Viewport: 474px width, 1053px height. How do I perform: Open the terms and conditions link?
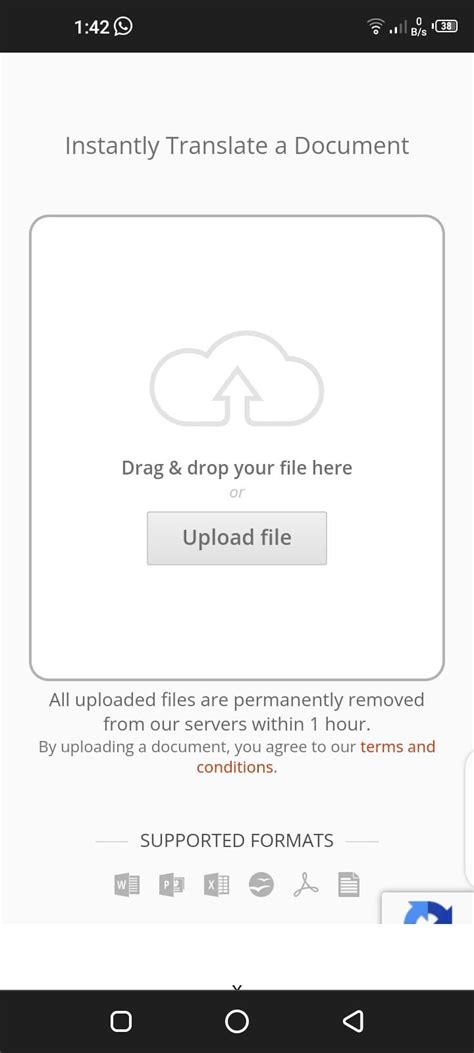click(x=316, y=757)
